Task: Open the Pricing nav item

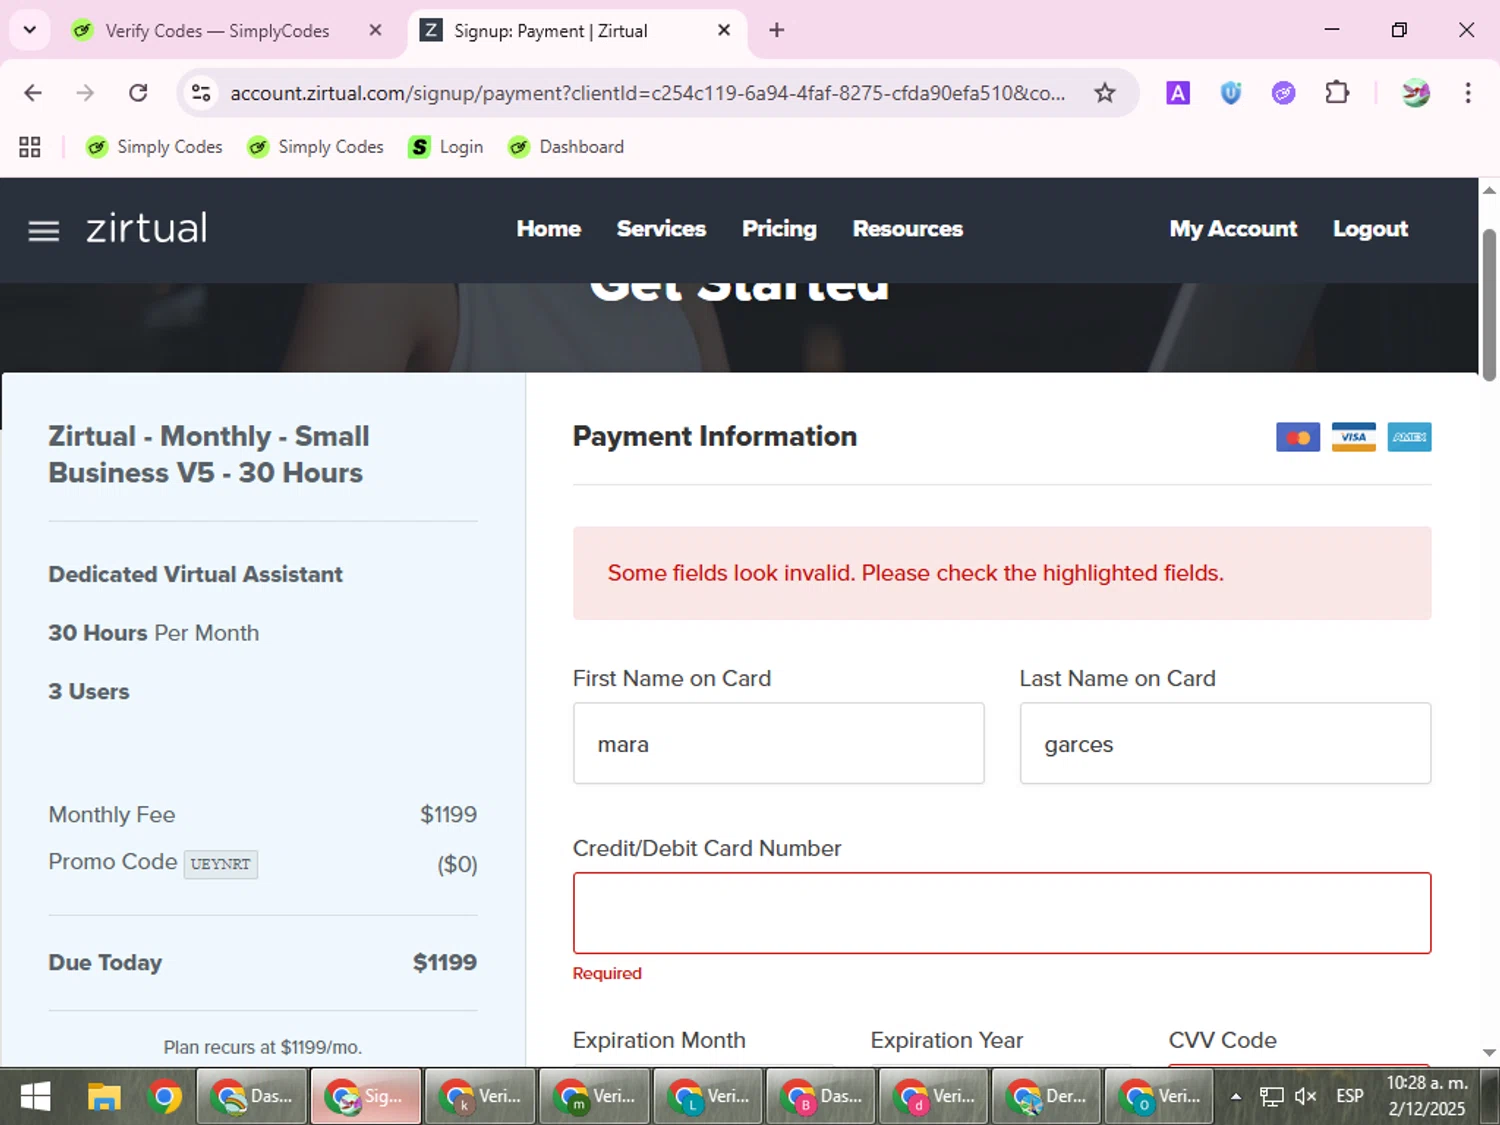Action: click(x=779, y=229)
